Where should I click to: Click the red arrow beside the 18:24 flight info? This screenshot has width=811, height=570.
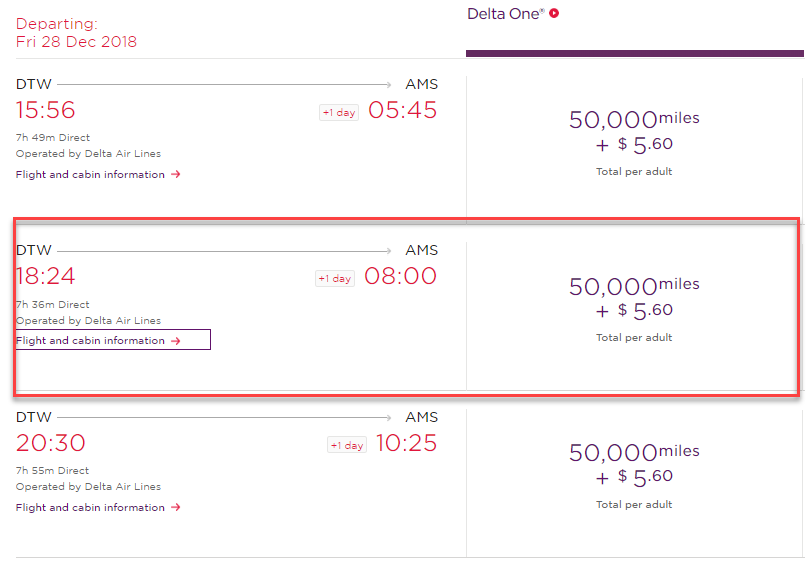(176, 340)
